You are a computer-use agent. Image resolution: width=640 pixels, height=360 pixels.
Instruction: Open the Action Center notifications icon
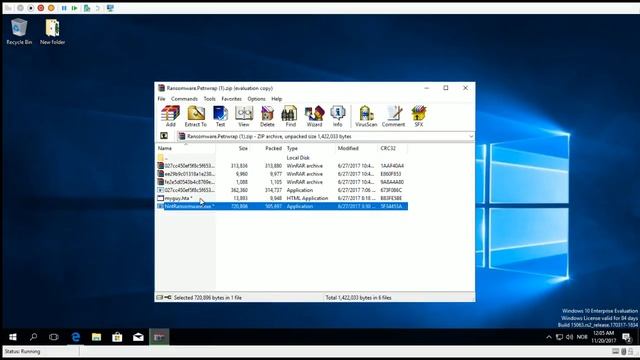(627, 337)
